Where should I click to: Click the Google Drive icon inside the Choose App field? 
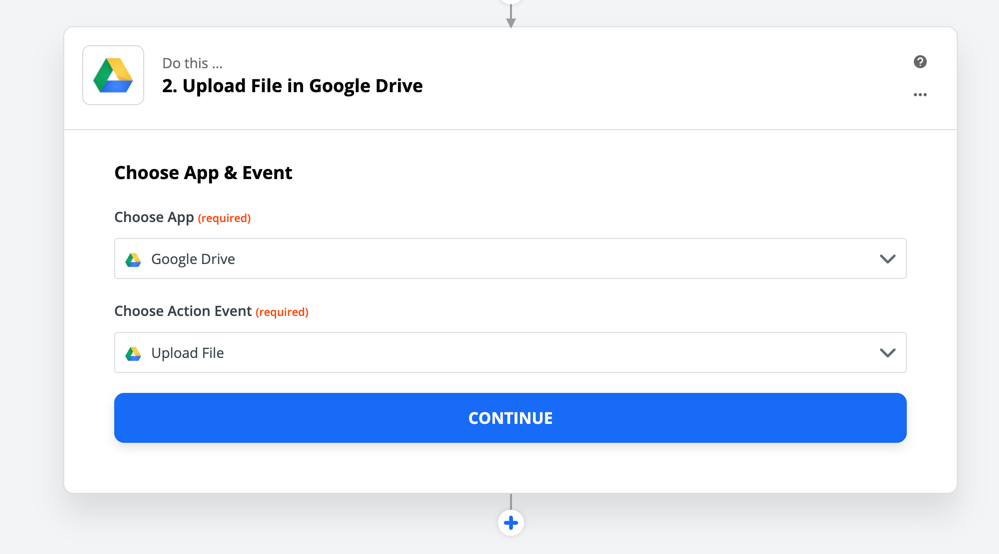pyautogui.click(x=133, y=260)
